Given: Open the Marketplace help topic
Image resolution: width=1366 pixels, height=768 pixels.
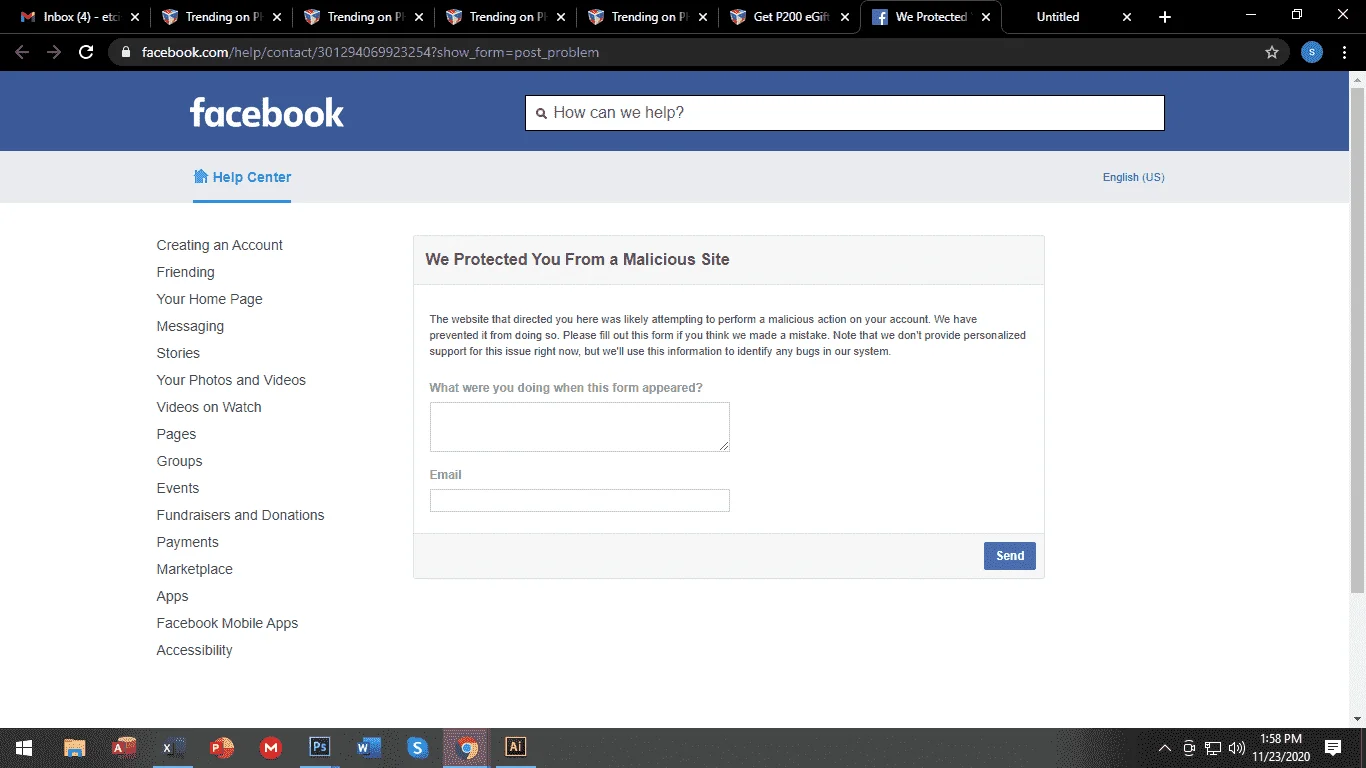Looking at the screenshot, I should pos(194,569).
